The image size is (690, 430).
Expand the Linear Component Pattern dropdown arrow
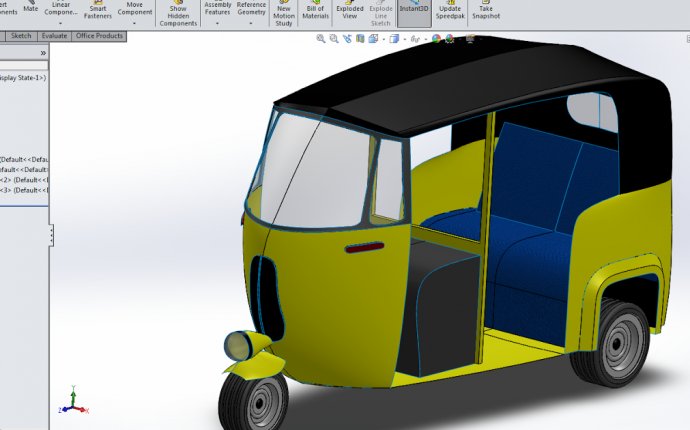[60, 23]
